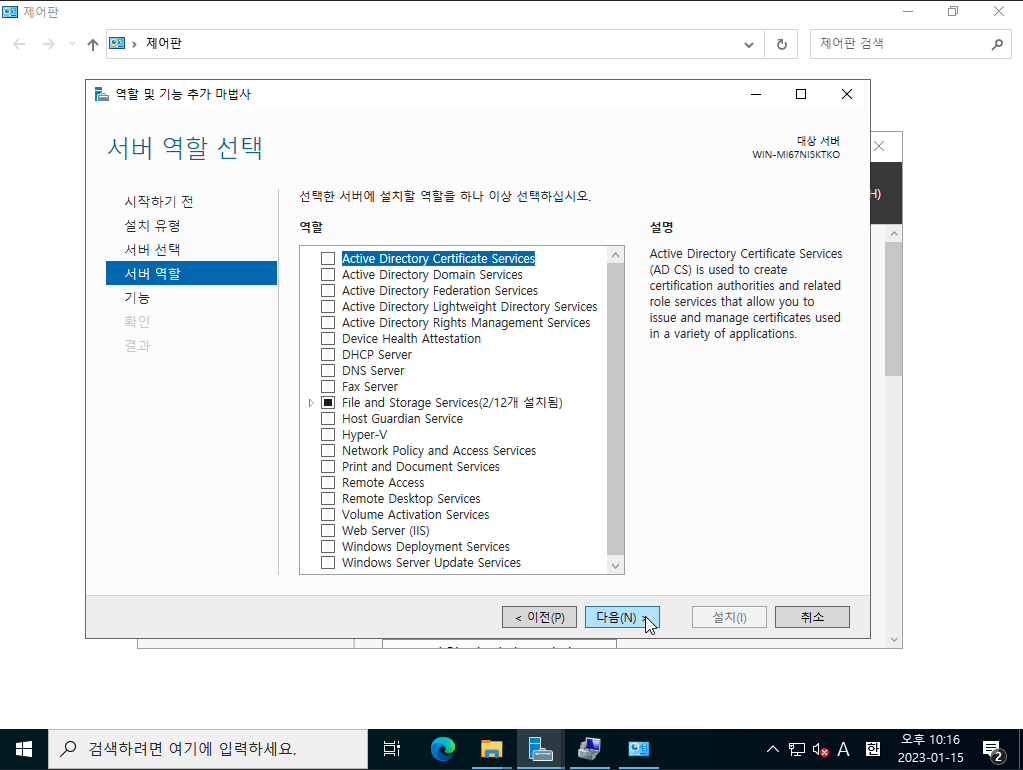This screenshot has width=1023, height=770.
Task: Maximize the role wizard window
Action: point(801,94)
